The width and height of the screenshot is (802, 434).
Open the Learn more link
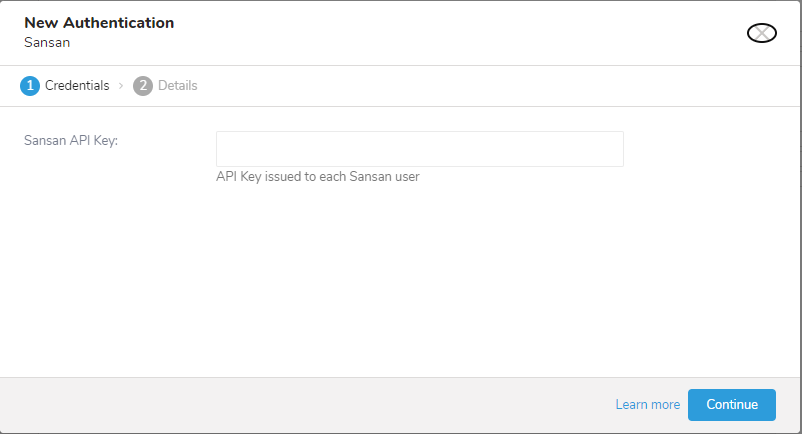[647, 405]
